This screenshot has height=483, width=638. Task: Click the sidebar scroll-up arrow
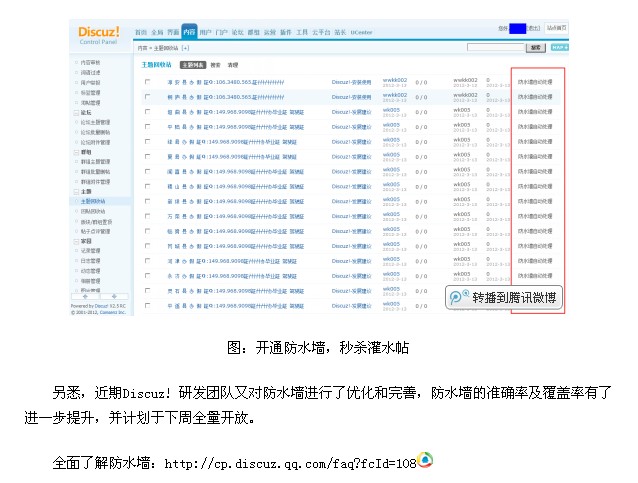point(85,297)
